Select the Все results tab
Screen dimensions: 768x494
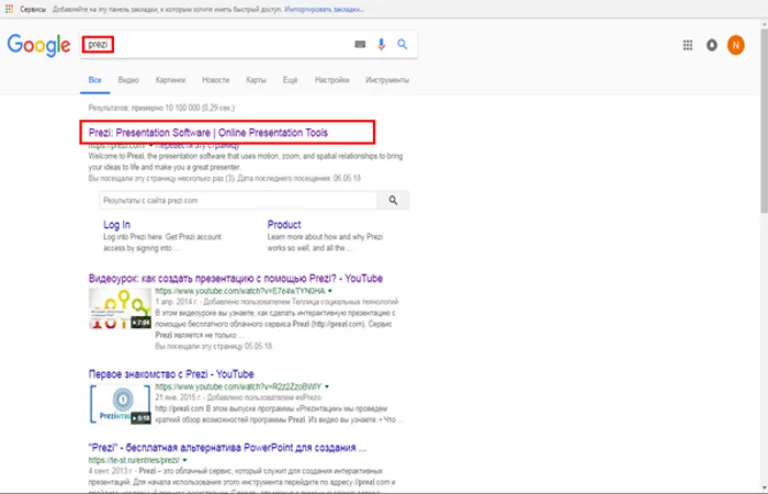pos(95,80)
